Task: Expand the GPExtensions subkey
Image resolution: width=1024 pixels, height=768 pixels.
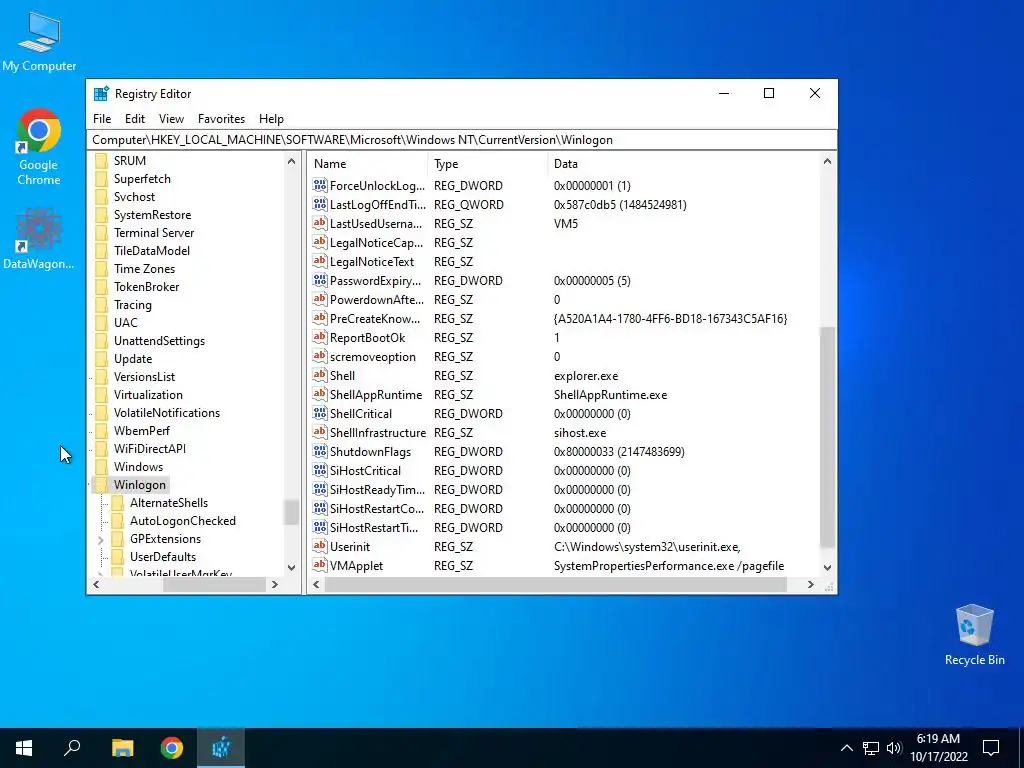Action: tap(101, 539)
